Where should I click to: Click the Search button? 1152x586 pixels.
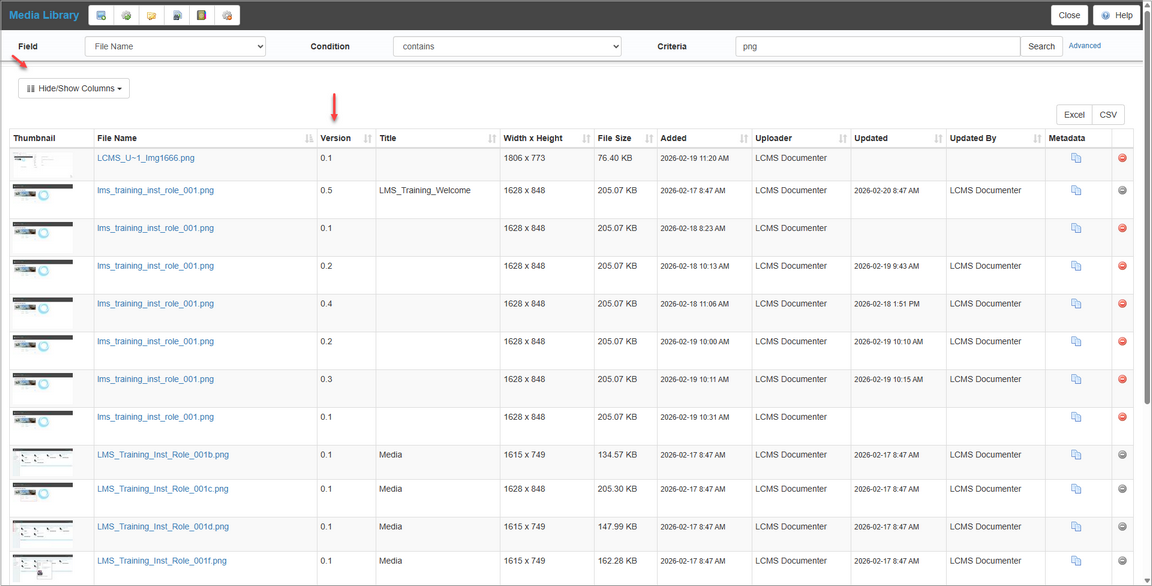tap(1041, 46)
